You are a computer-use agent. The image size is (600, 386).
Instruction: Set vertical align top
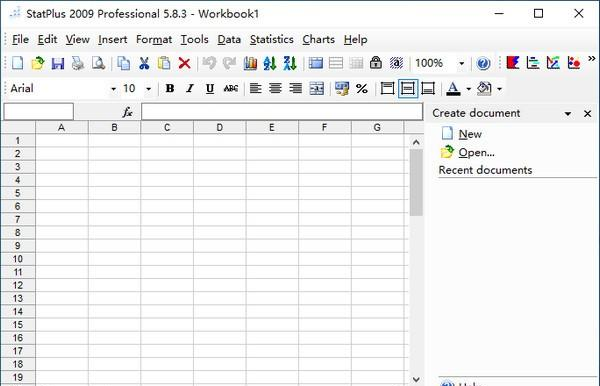coord(387,89)
